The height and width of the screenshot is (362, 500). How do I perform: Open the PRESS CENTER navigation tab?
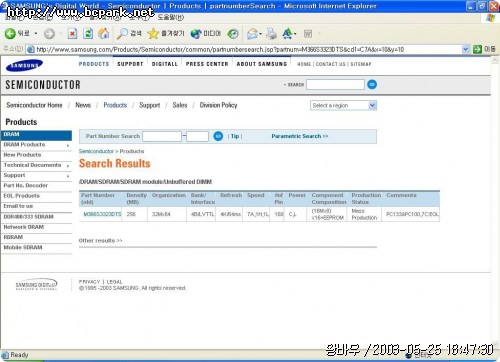pos(207,64)
